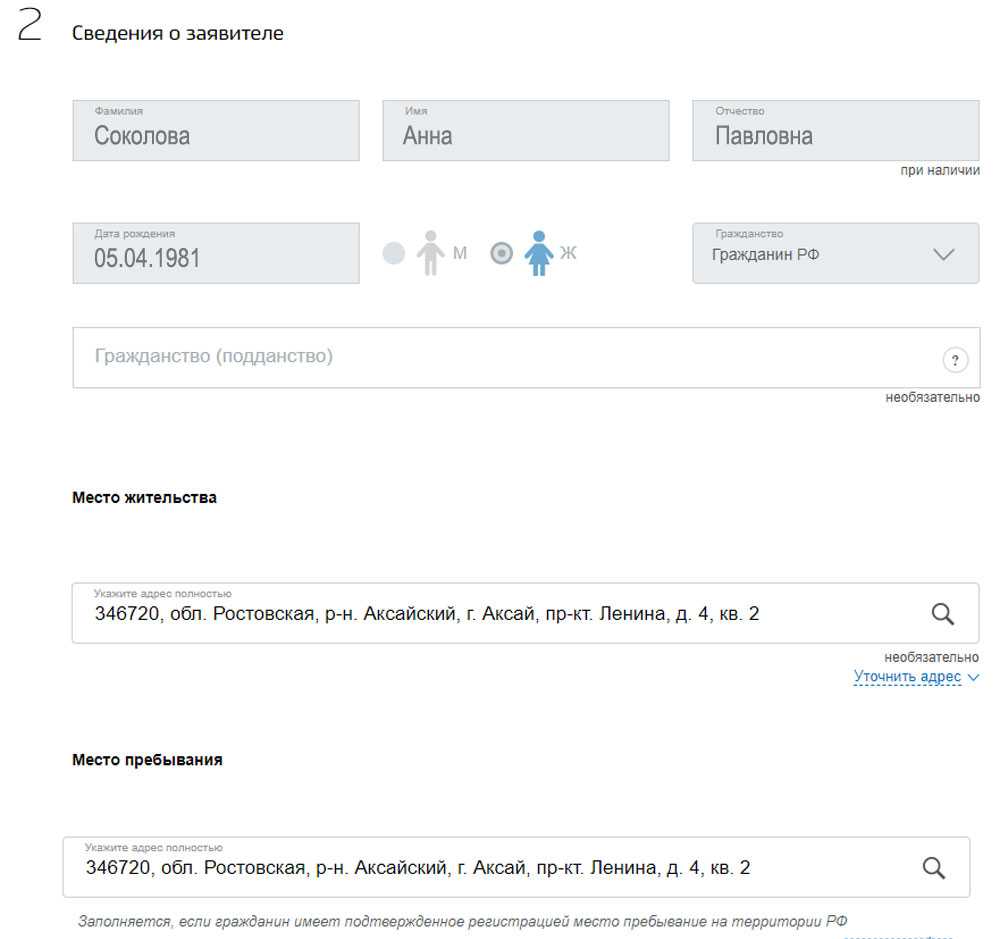The height and width of the screenshot is (939, 1000).
Task: Click search magnifier in Место жительства address
Action: click(x=942, y=614)
